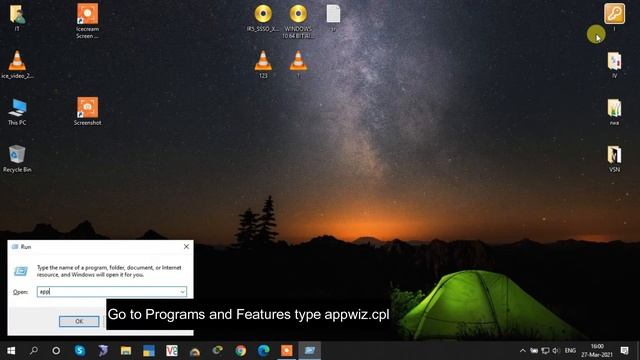Open the Windows Start menu
Viewport: 640px width, 360px height.
click(x=11, y=351)
